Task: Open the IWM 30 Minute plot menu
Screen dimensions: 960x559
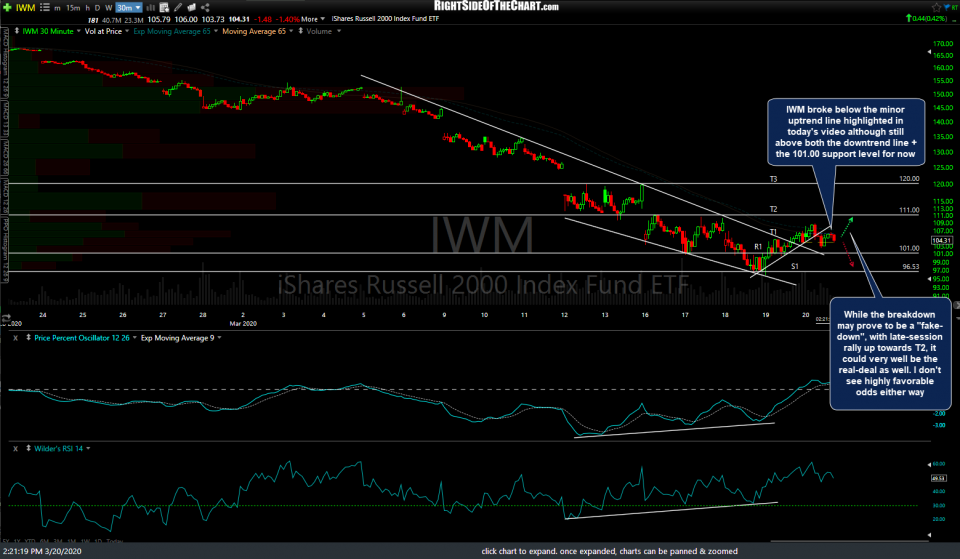Action: point(78,31)
